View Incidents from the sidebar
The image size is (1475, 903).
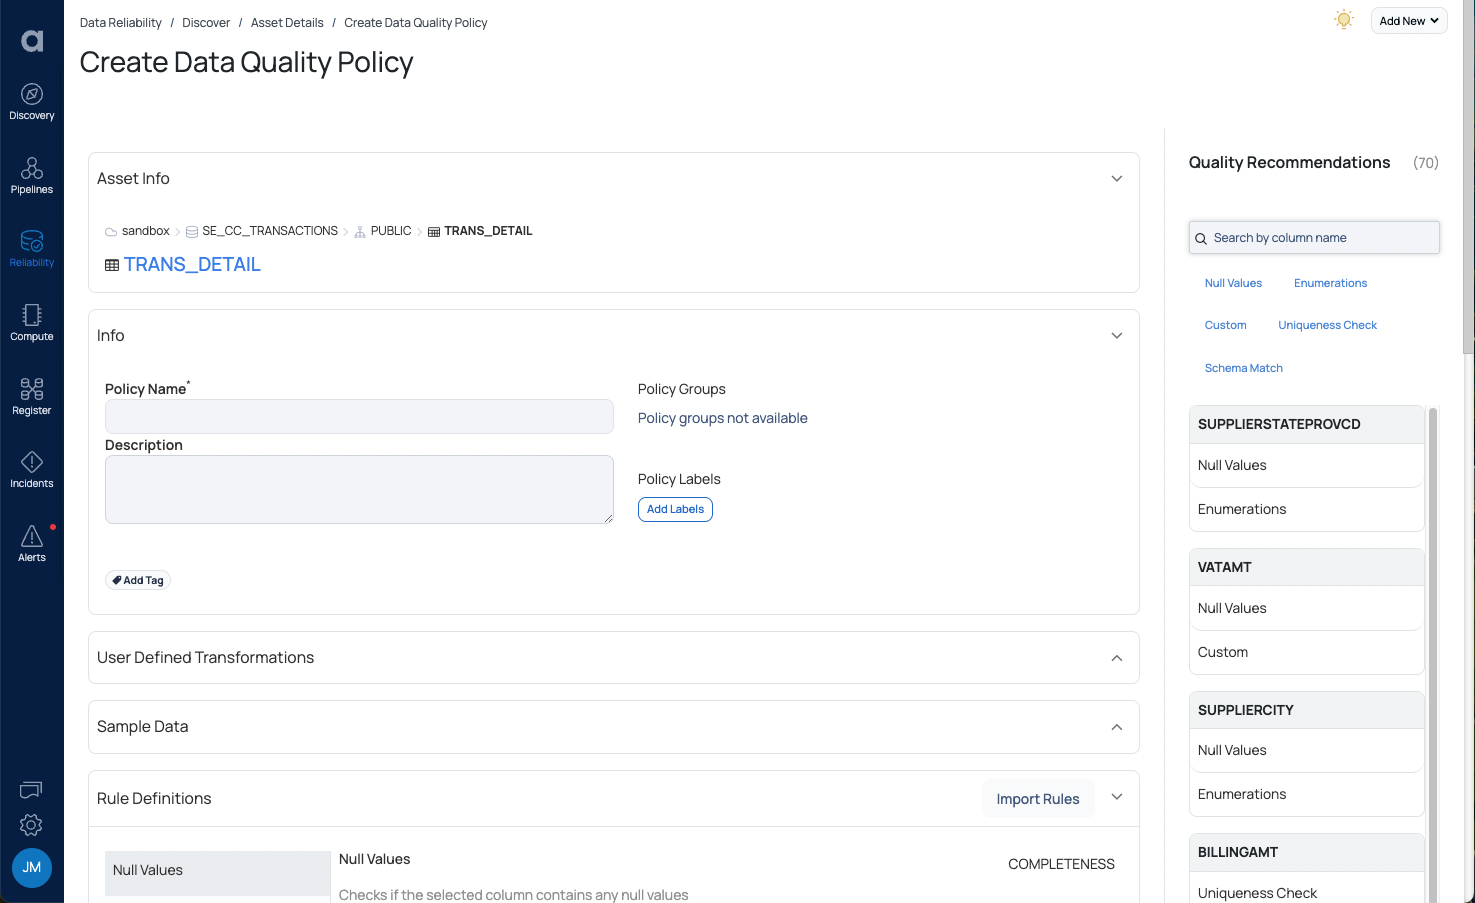point(31,470)
